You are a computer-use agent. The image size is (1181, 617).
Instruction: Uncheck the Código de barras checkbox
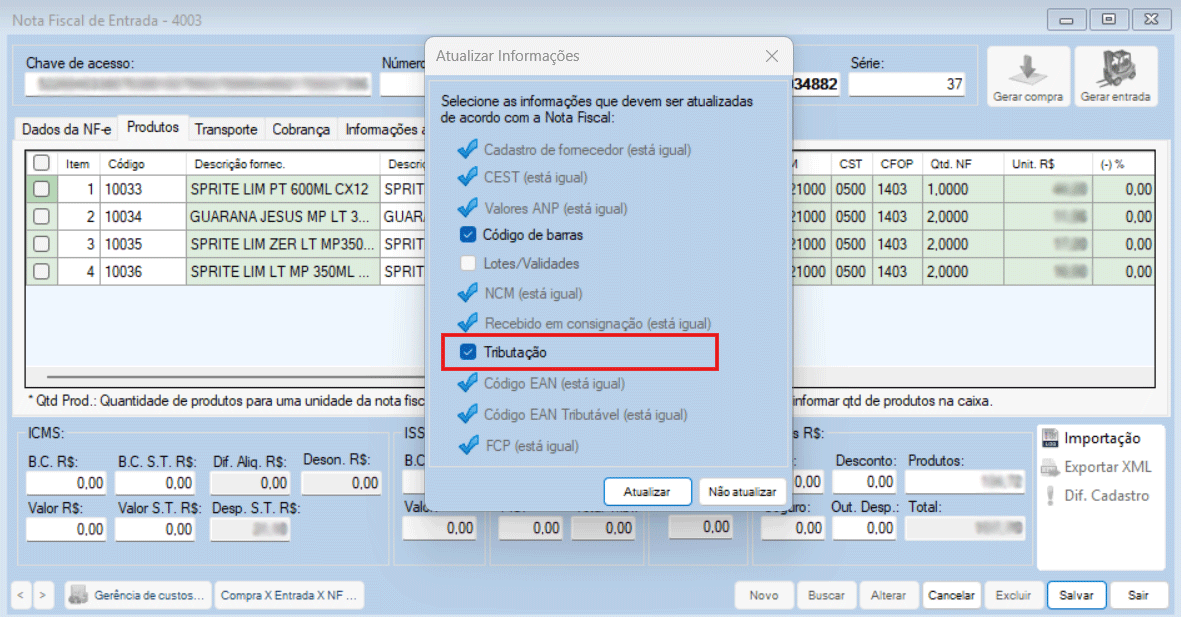click(468, 235)
